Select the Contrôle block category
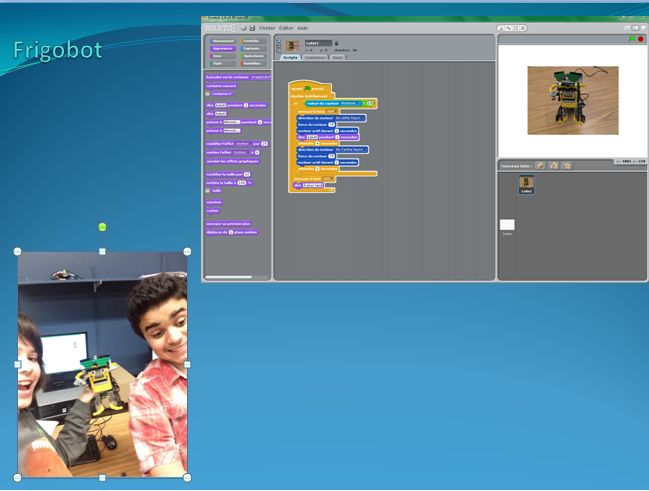Screen dimensions: 649x491 (x=253, y=41)
